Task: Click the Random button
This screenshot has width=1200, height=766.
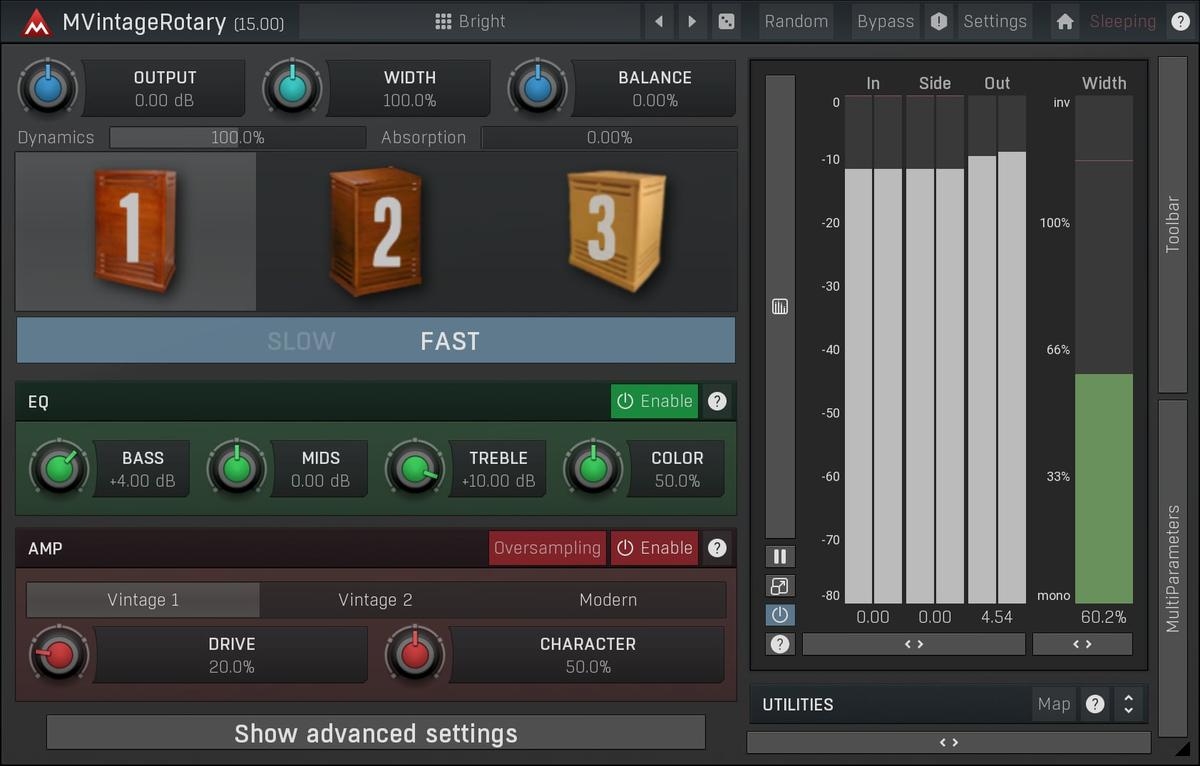Action: pos(796,21)
